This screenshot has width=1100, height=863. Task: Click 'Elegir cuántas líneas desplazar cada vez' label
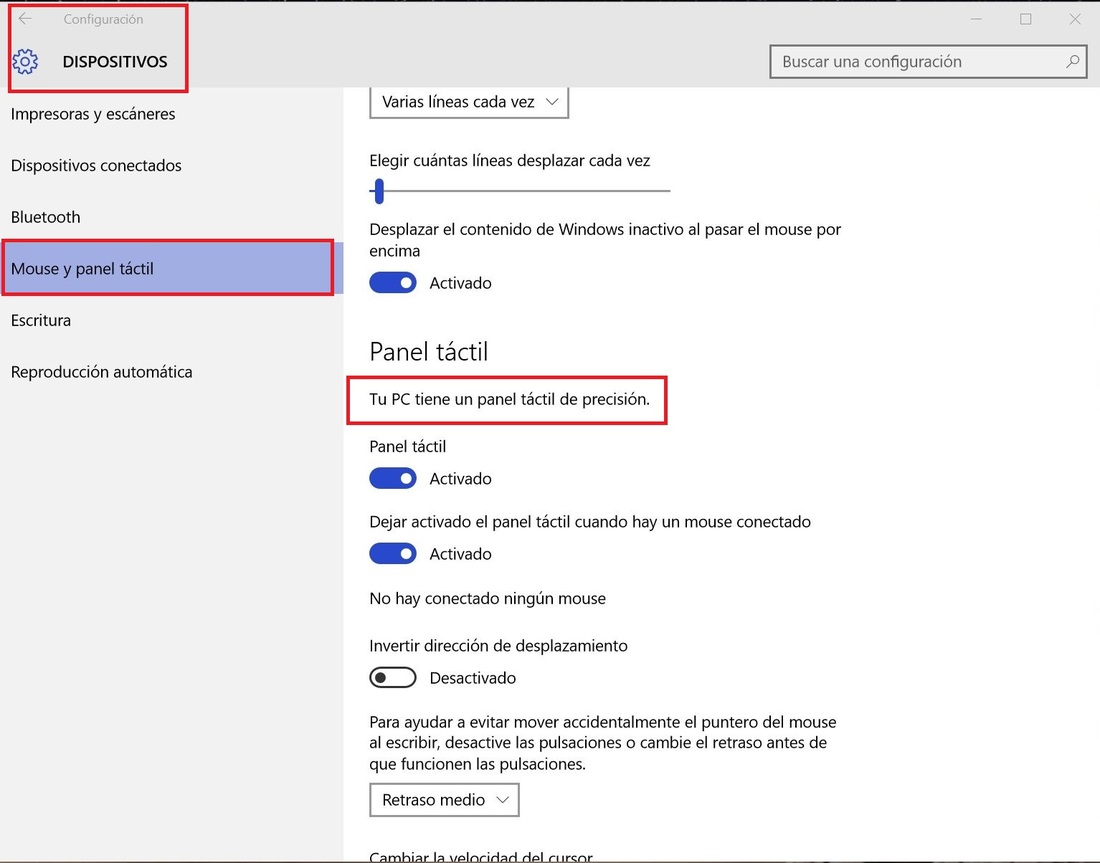(509, 161)
